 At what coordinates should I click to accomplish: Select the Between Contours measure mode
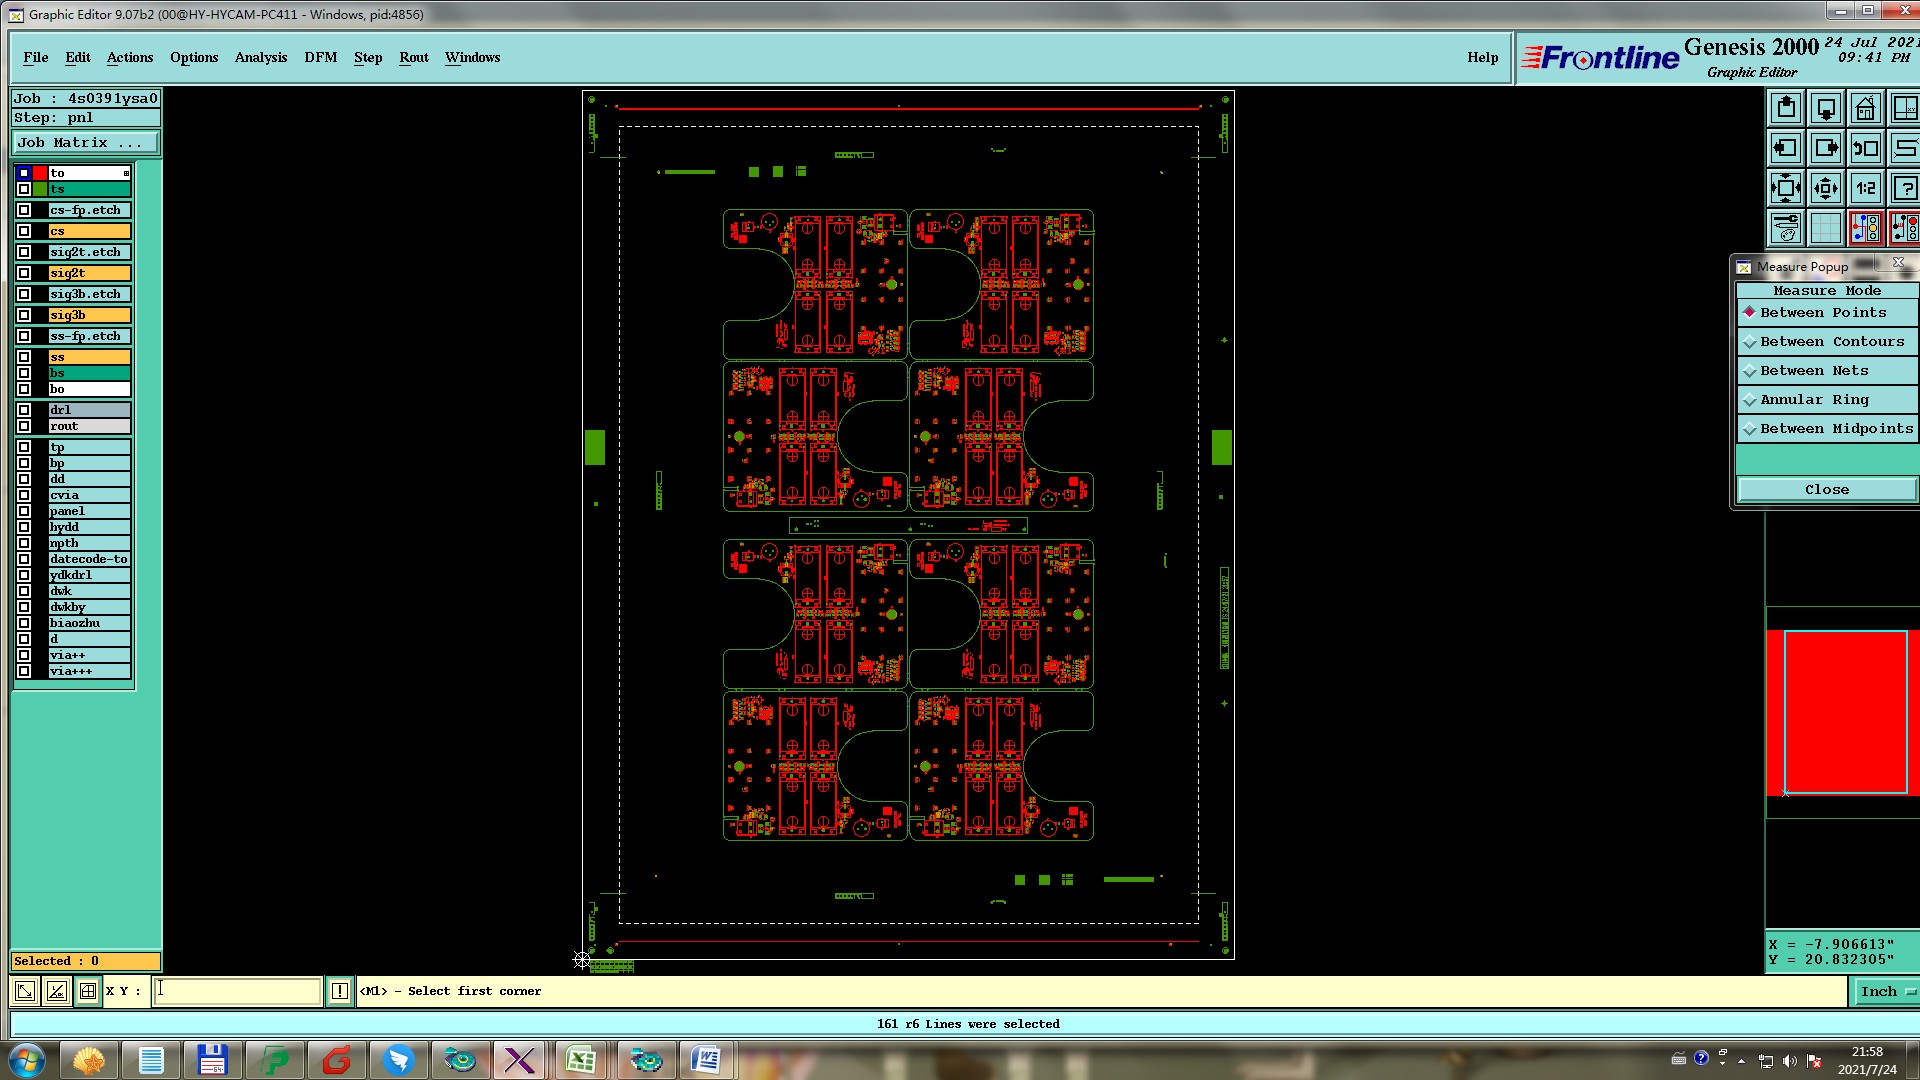click(x=1830, y=342)
